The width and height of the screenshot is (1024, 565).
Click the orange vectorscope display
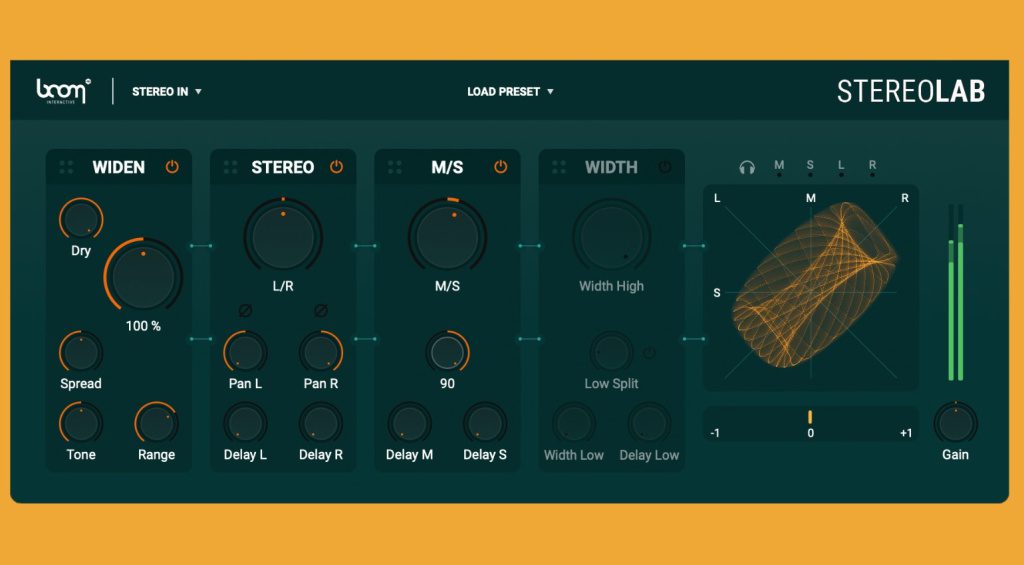point(811,287)
